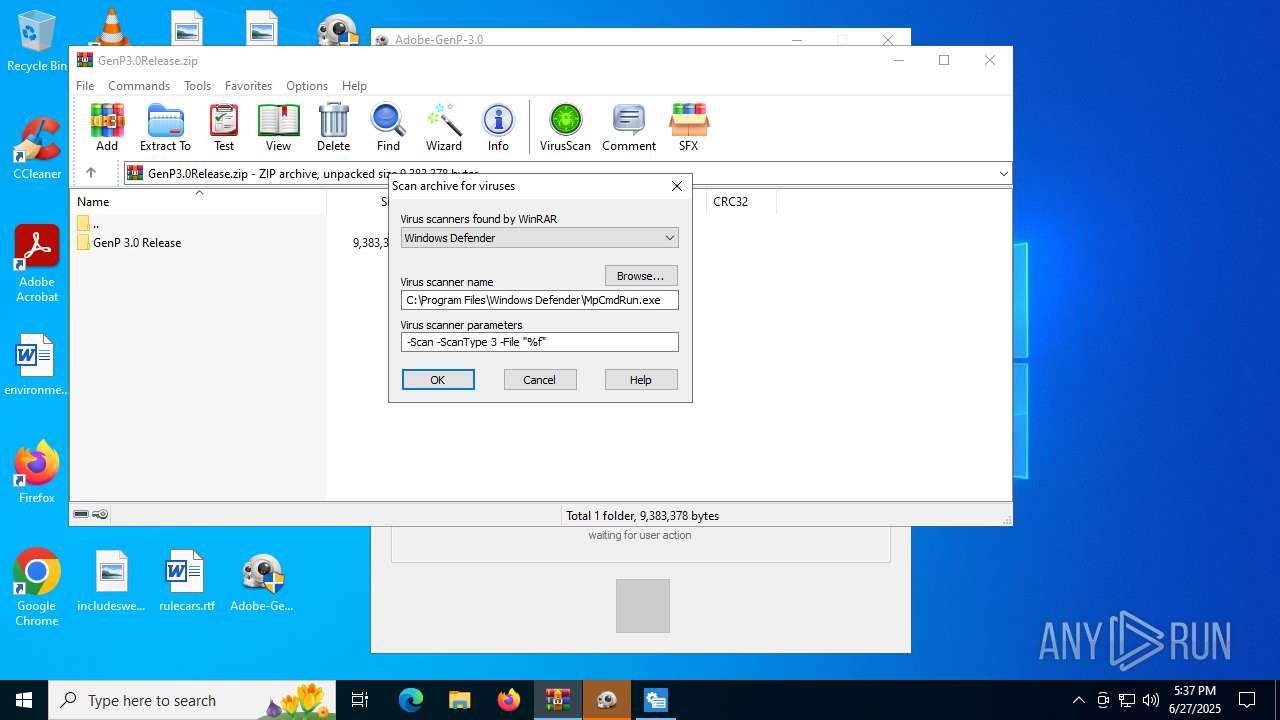The width and height of the screenshot is (1280, 720).
Task: Click the Info toolbar icon
Action: click(x=498, y=127)
